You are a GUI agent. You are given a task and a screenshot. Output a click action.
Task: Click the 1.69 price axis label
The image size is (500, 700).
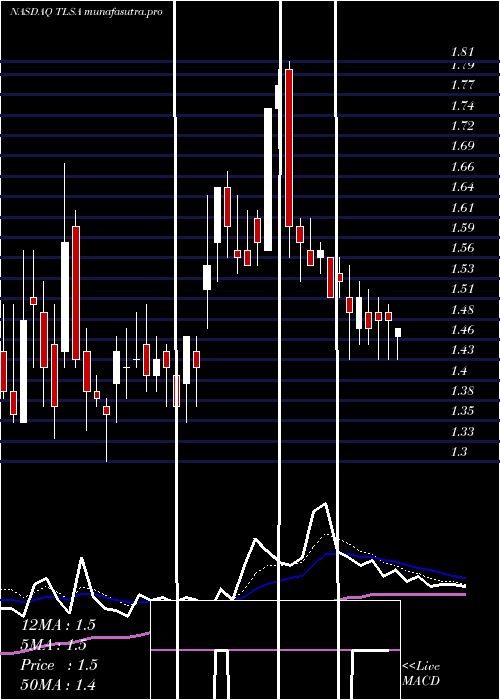click(462, 146)
